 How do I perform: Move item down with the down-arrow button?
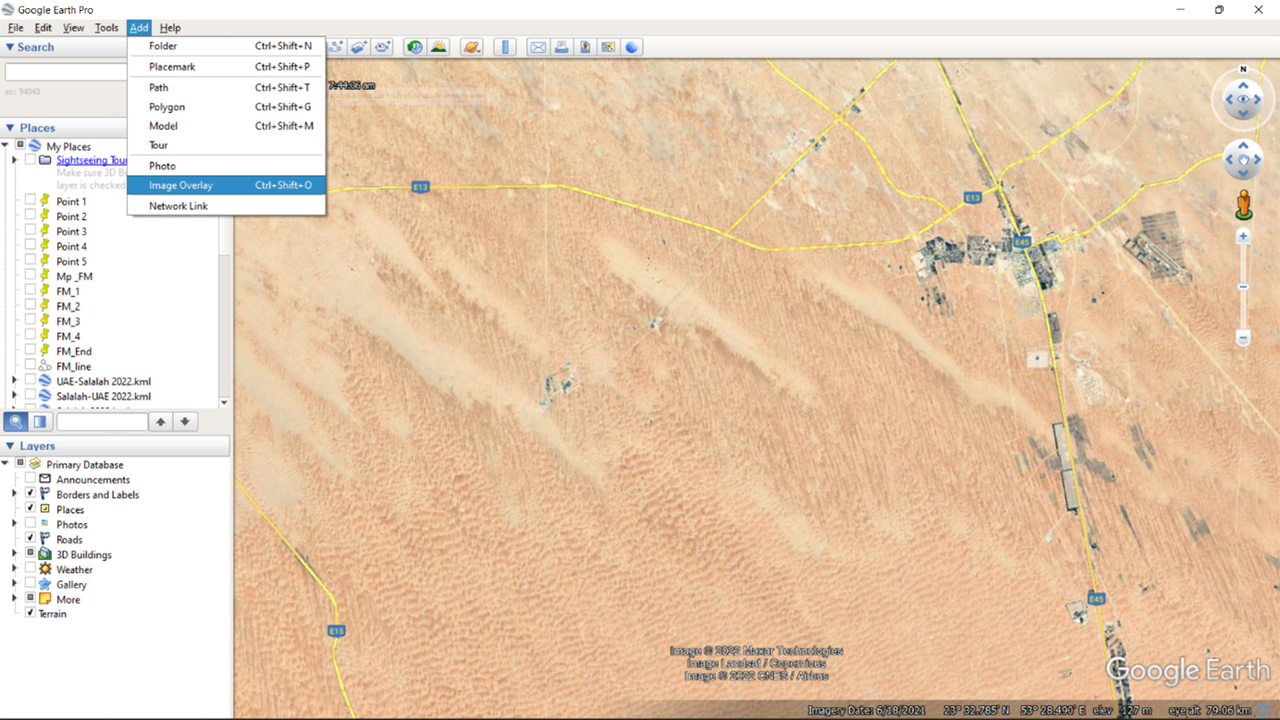tap(184, 422)
